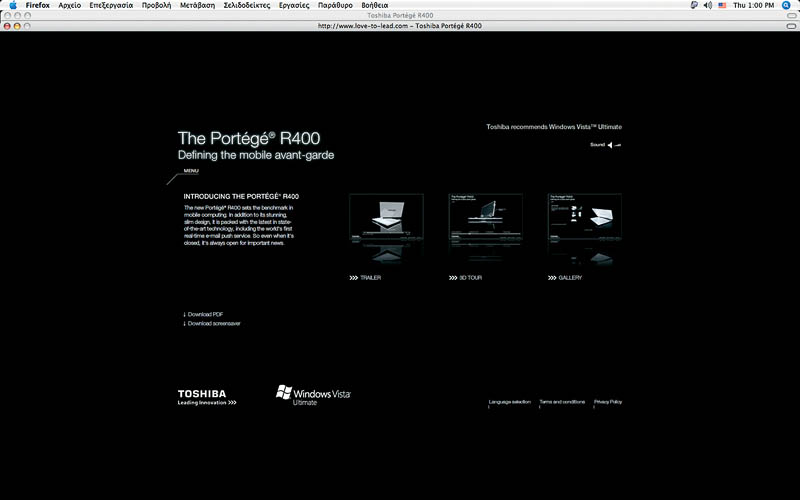
Task: Click Download screensaver link
Action: click(214, 323)
